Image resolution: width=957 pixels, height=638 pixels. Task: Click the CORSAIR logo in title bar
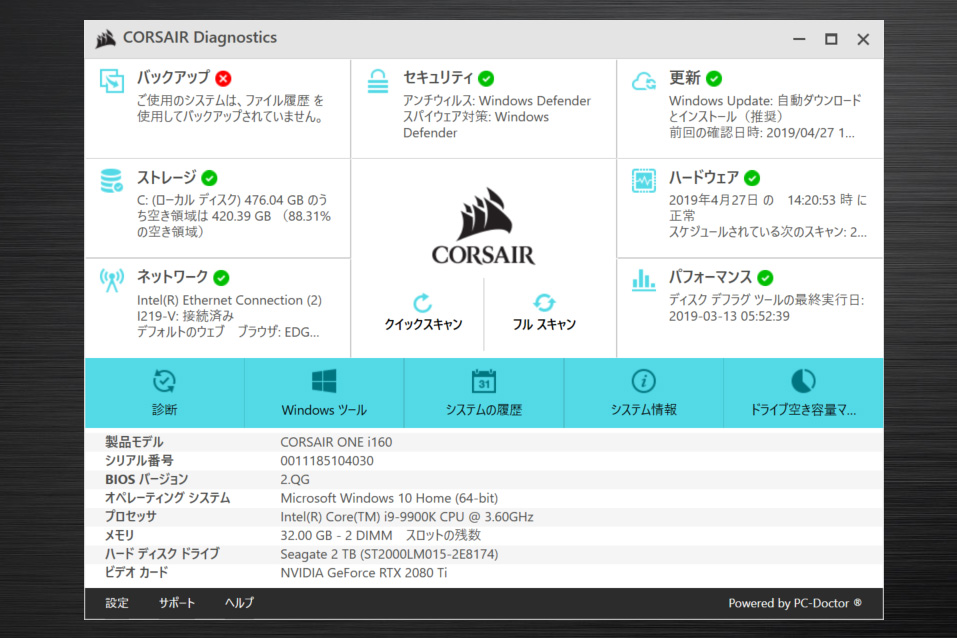tap(106, 38)
